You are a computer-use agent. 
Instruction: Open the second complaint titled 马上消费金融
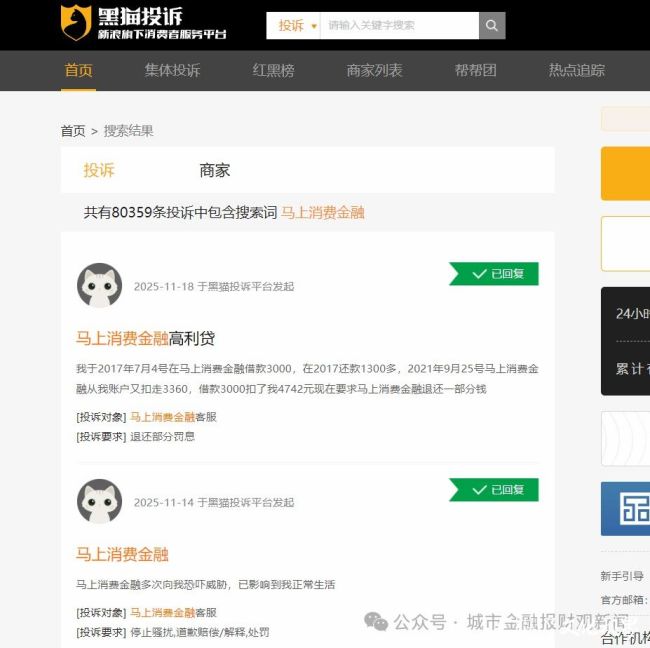pyautogui.click(x=122, y=554)
